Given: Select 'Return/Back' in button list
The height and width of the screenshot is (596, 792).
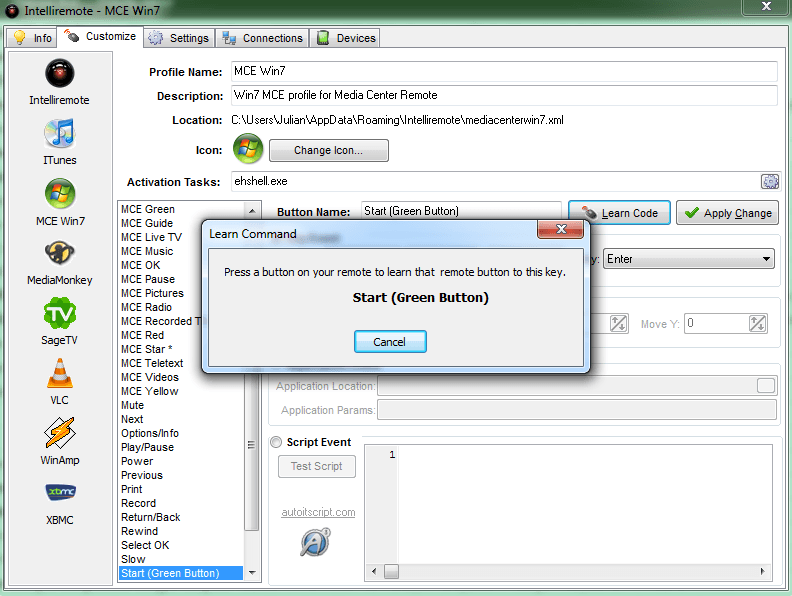Looking at the screenshot, I should [x=151, y=517].
